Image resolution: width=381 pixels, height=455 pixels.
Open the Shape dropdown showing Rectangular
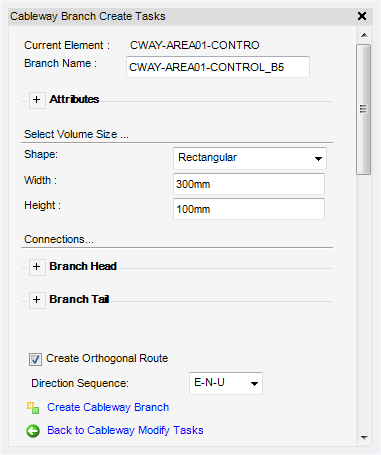coord(250,158)
